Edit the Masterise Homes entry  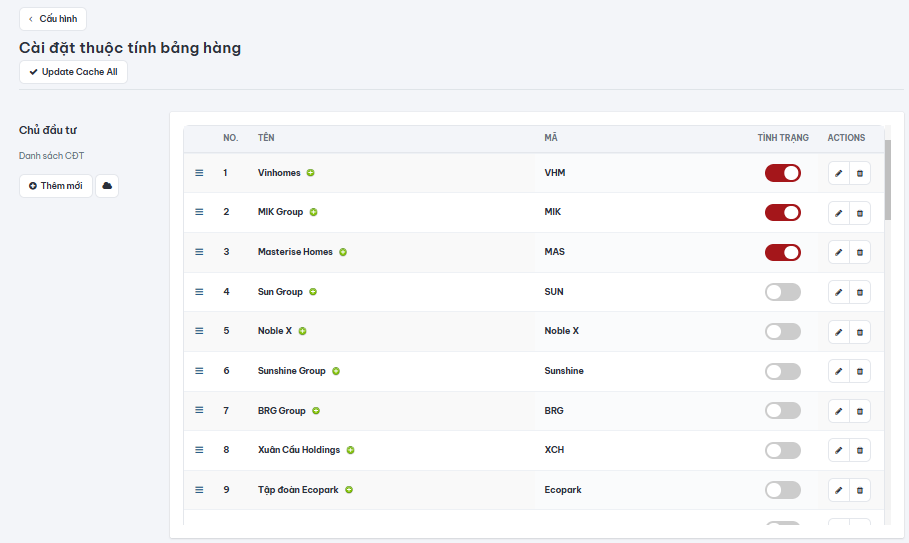[838, 252]
